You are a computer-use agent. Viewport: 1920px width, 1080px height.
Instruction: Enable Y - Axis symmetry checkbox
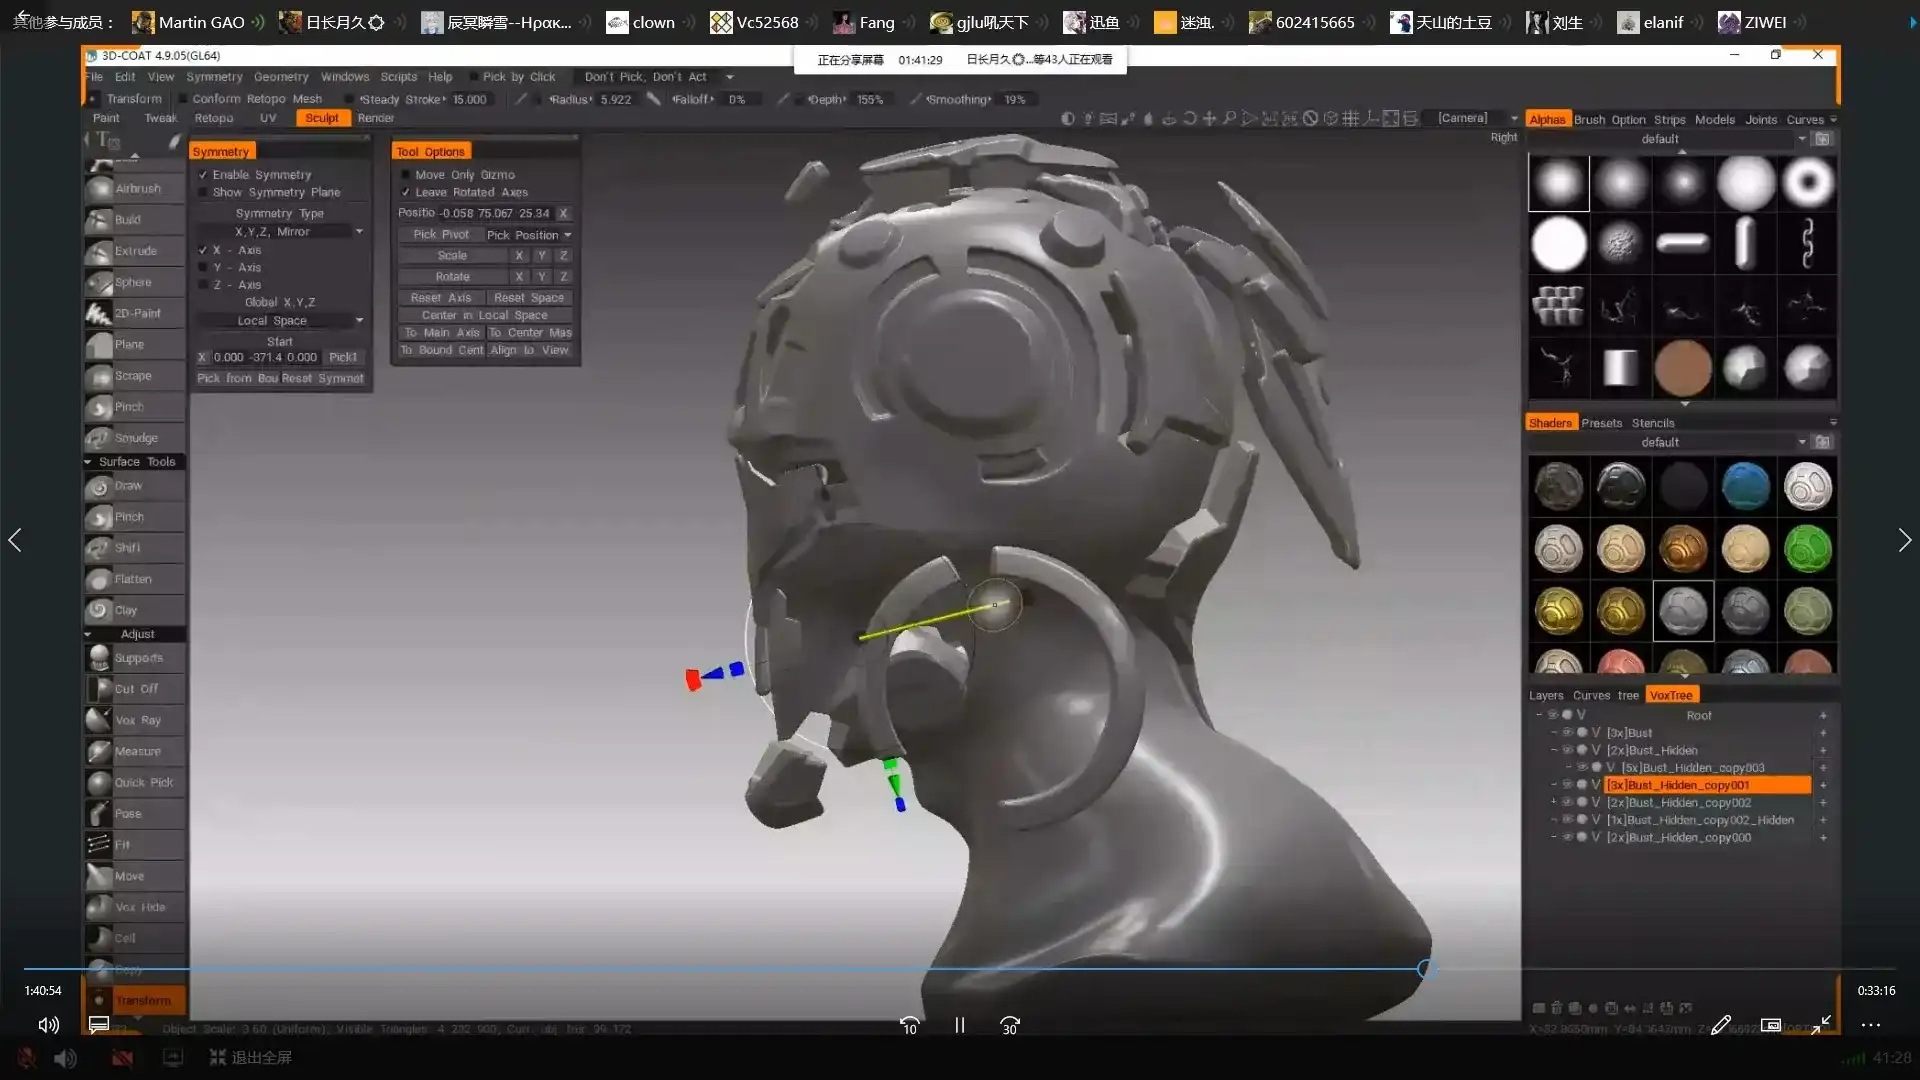point(203,268)
